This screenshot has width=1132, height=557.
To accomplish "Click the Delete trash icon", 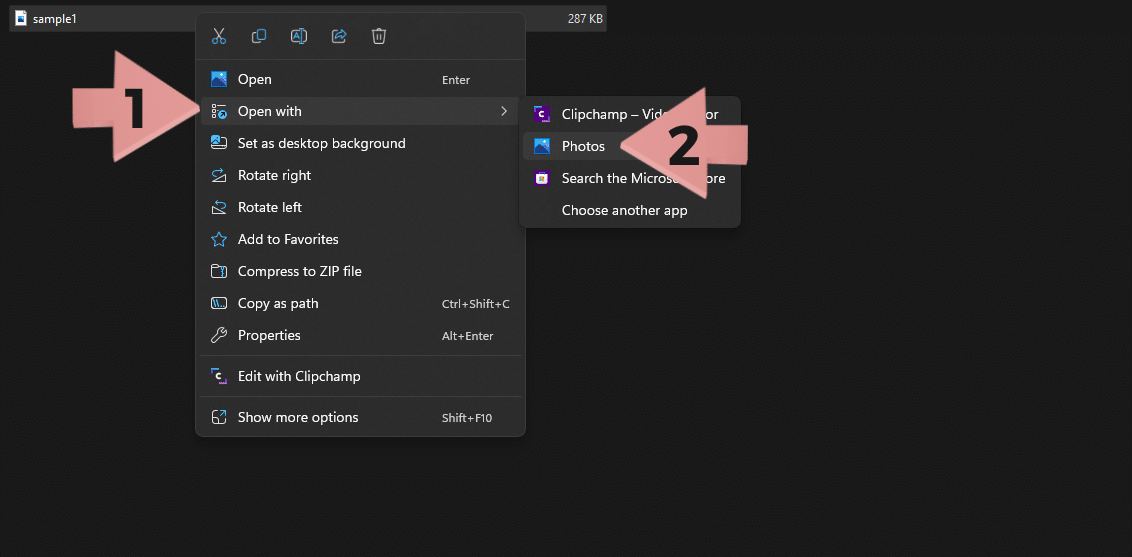I will click(379, 36).
